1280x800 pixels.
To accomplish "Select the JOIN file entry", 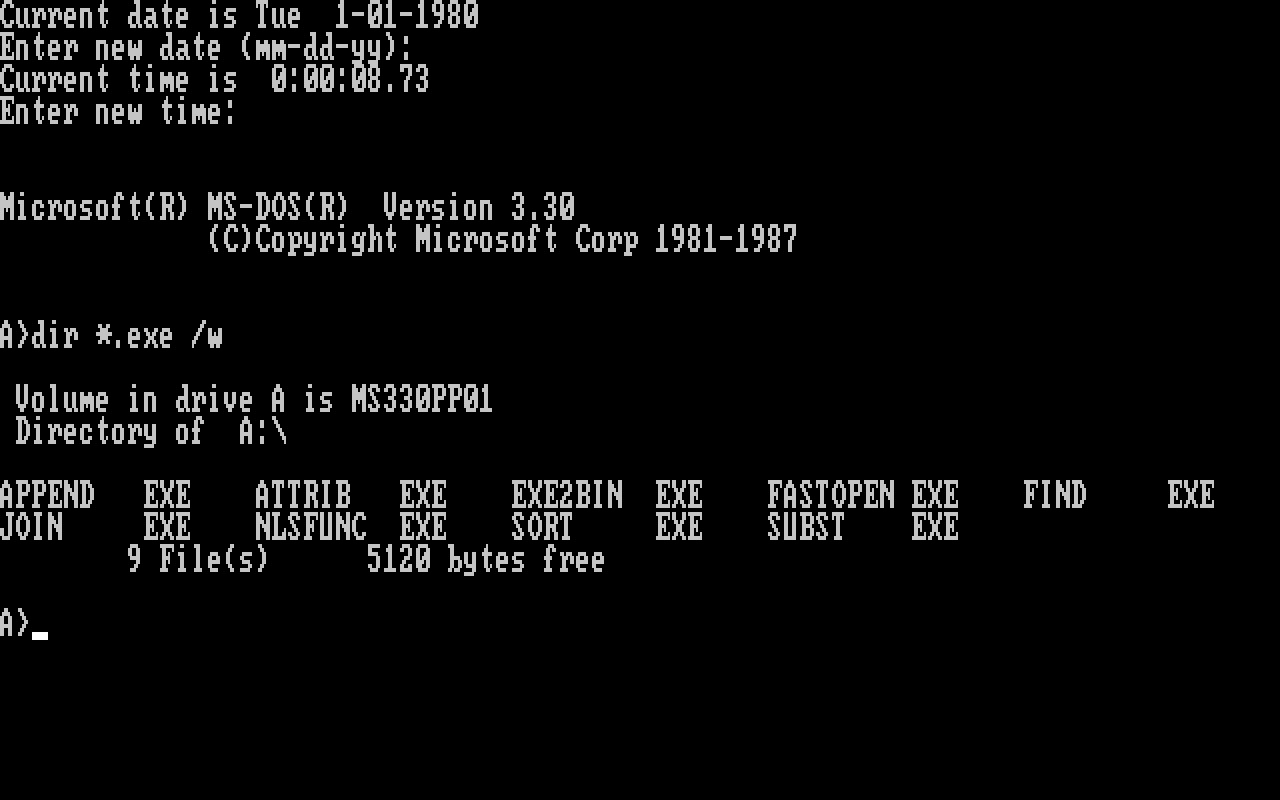I will 32,528.
